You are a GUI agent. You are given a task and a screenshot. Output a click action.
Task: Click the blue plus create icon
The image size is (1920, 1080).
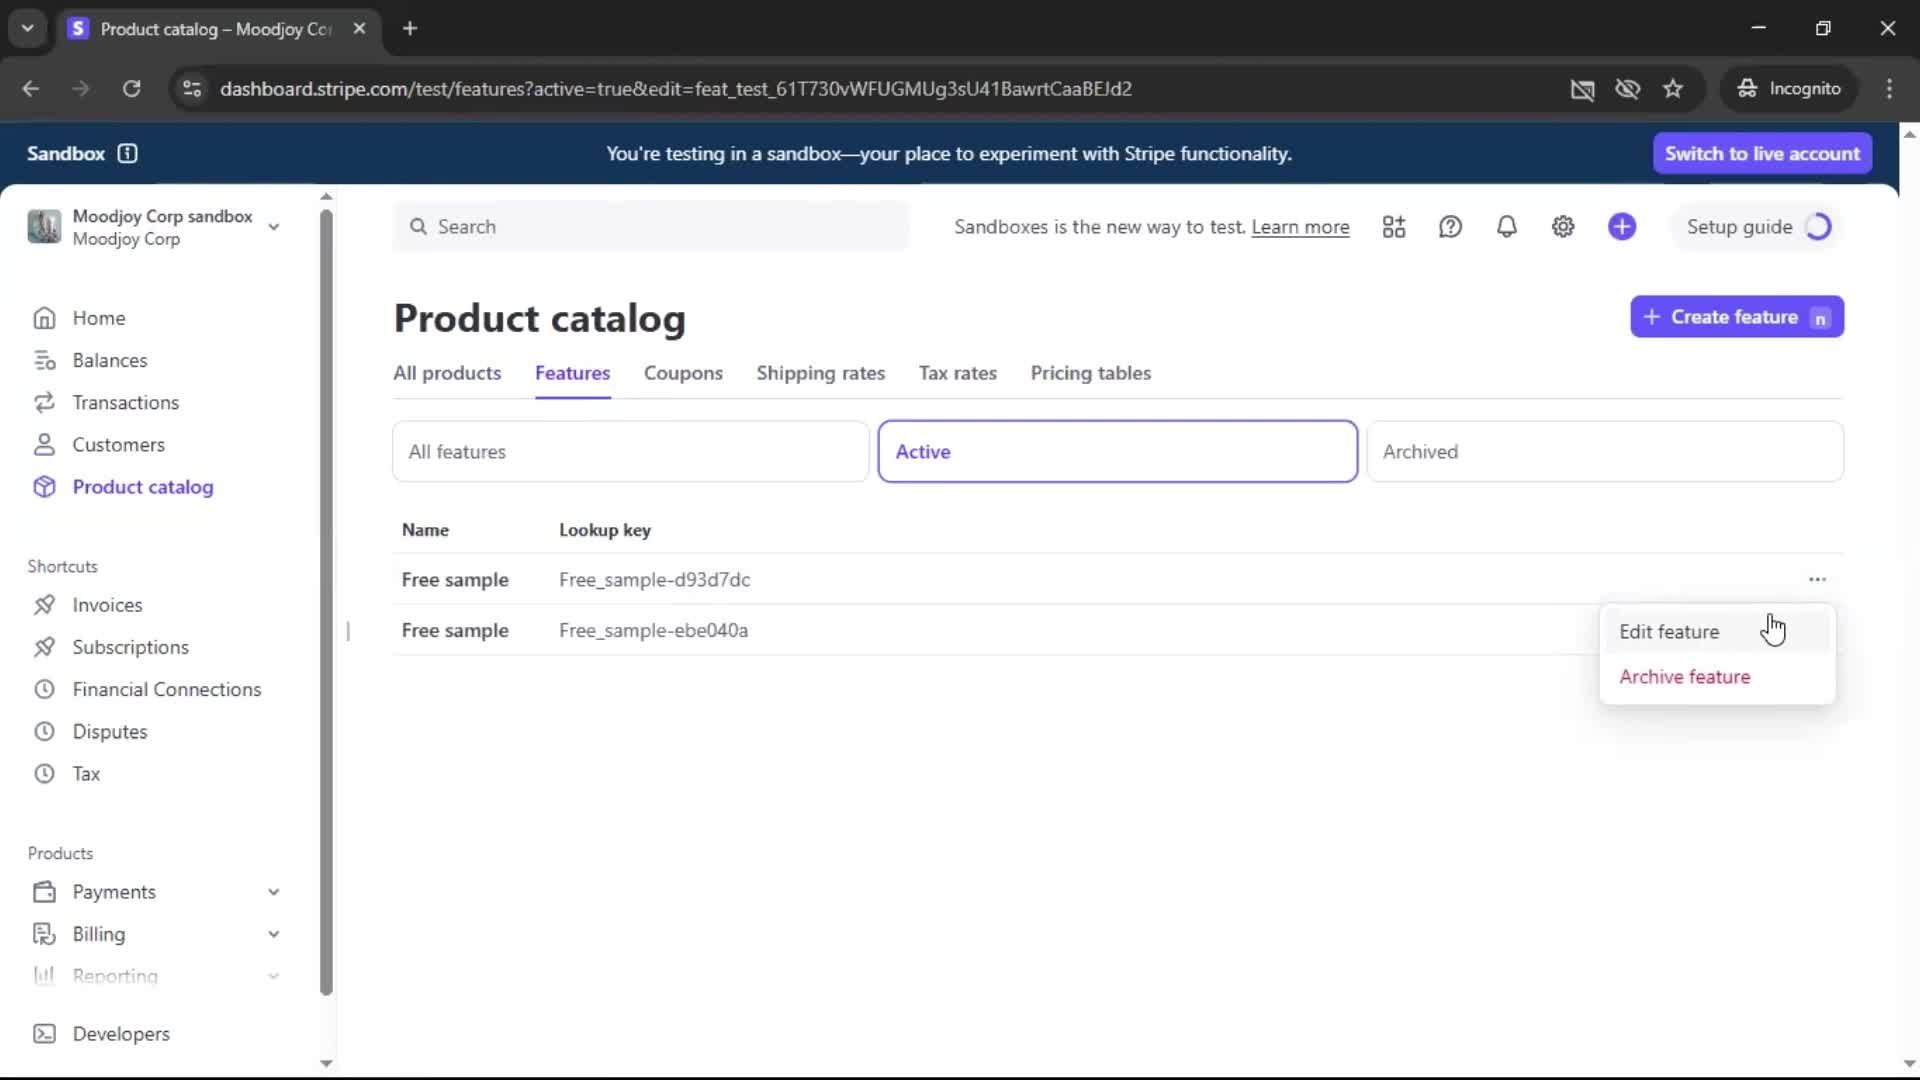[x=1622, y=227]
